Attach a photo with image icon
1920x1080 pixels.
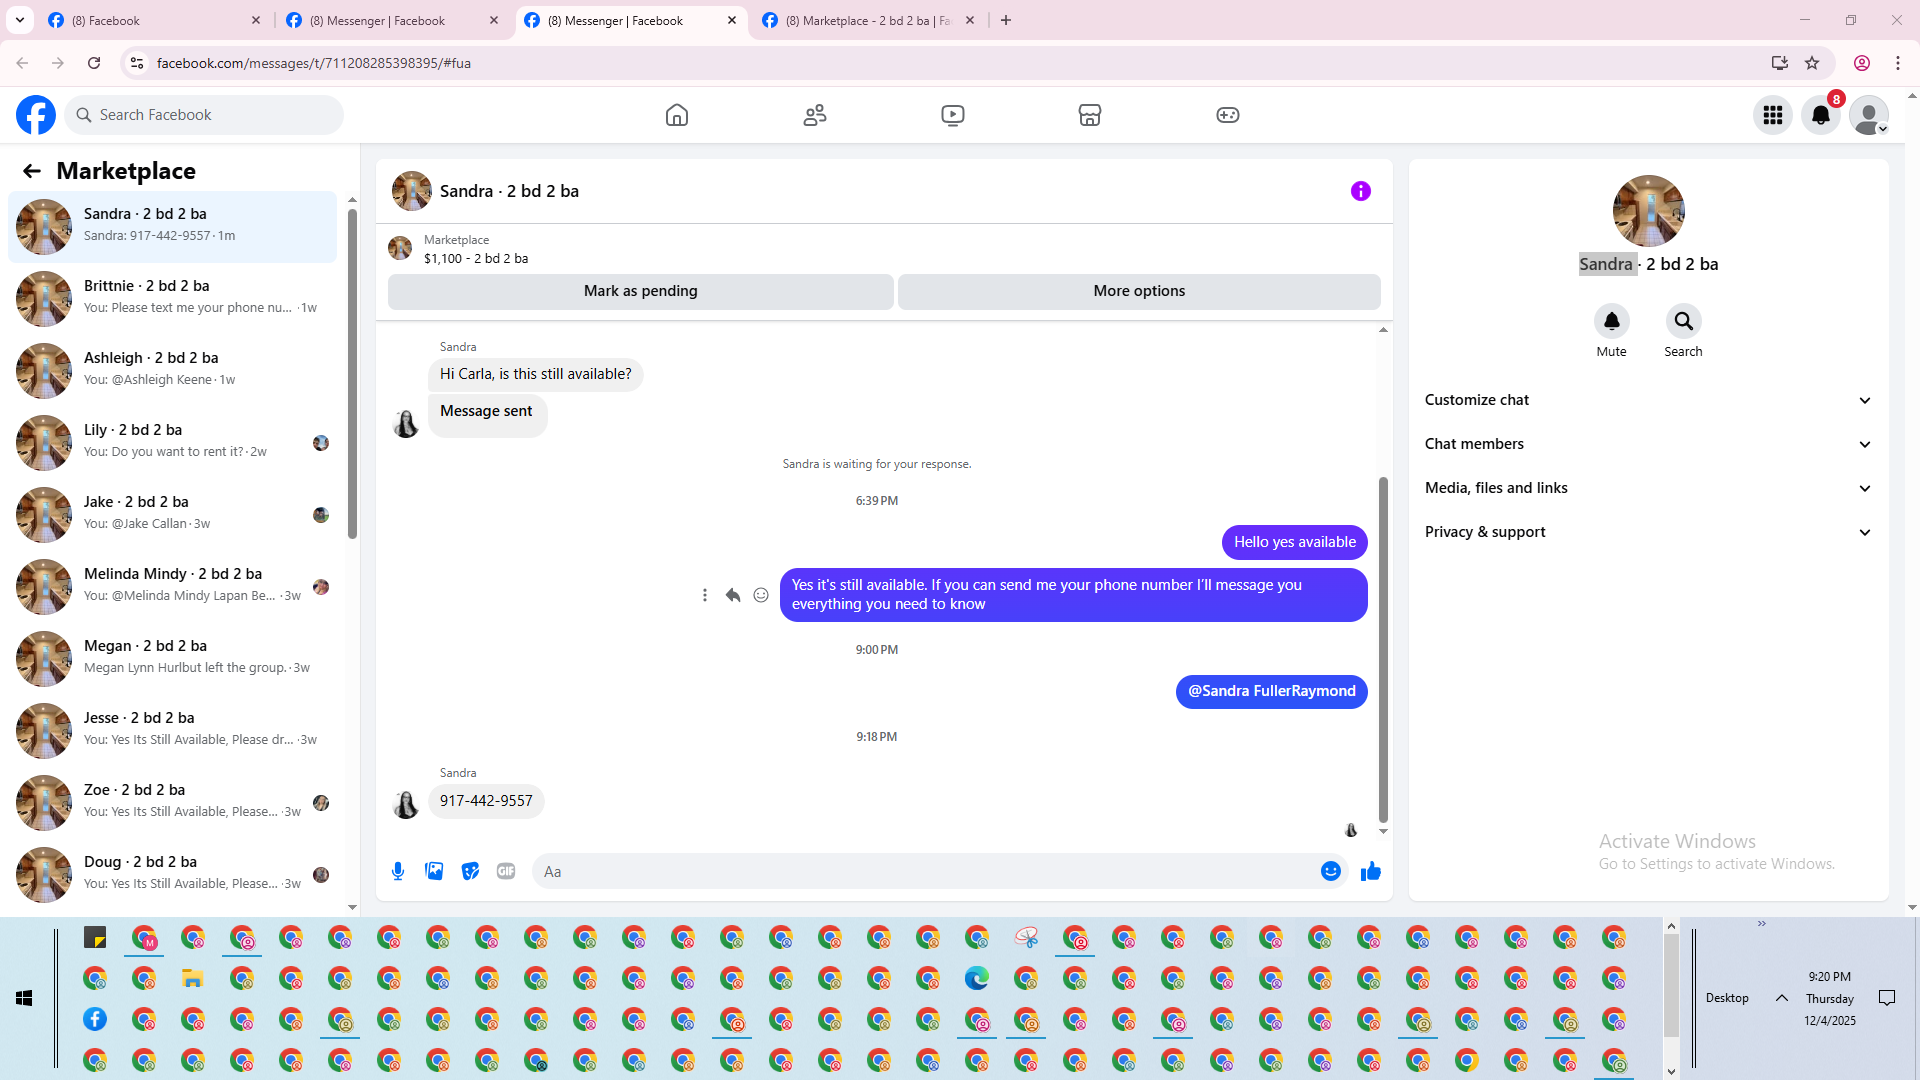click(x=434, y=871)
